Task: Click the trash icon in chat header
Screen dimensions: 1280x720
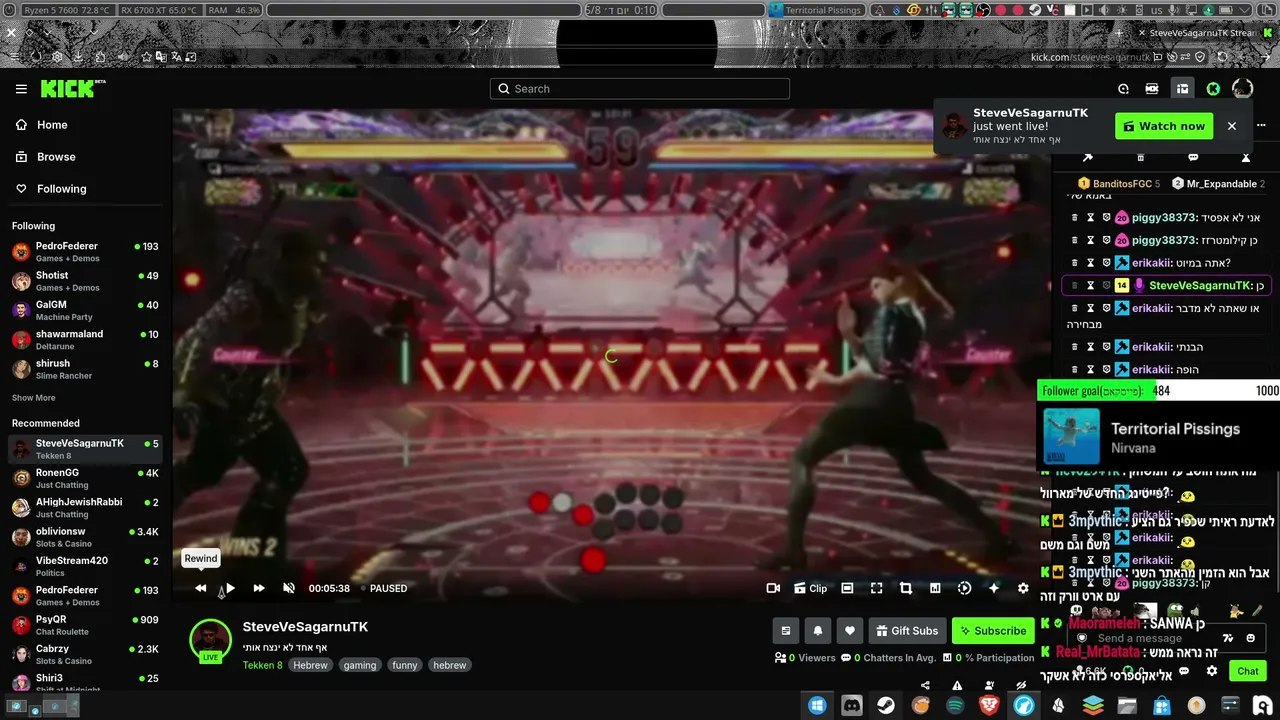Action: click(1140, 158)
